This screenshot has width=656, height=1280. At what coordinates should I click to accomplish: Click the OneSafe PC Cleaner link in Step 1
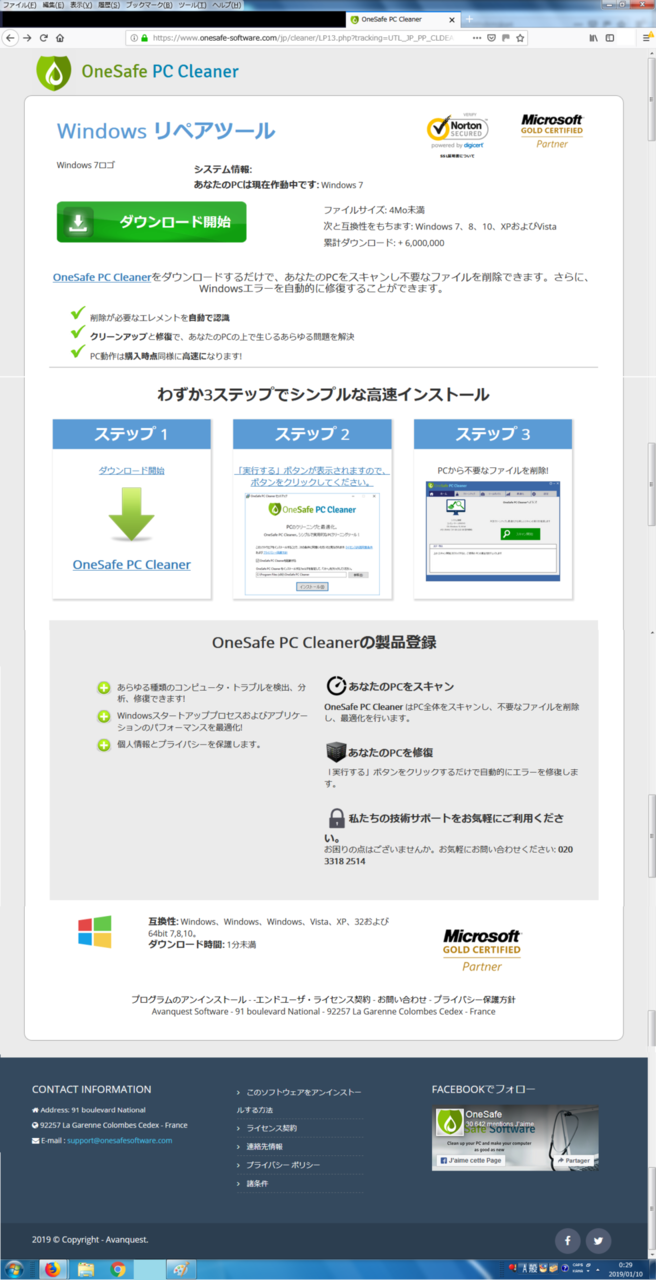[x=131, y=564]
